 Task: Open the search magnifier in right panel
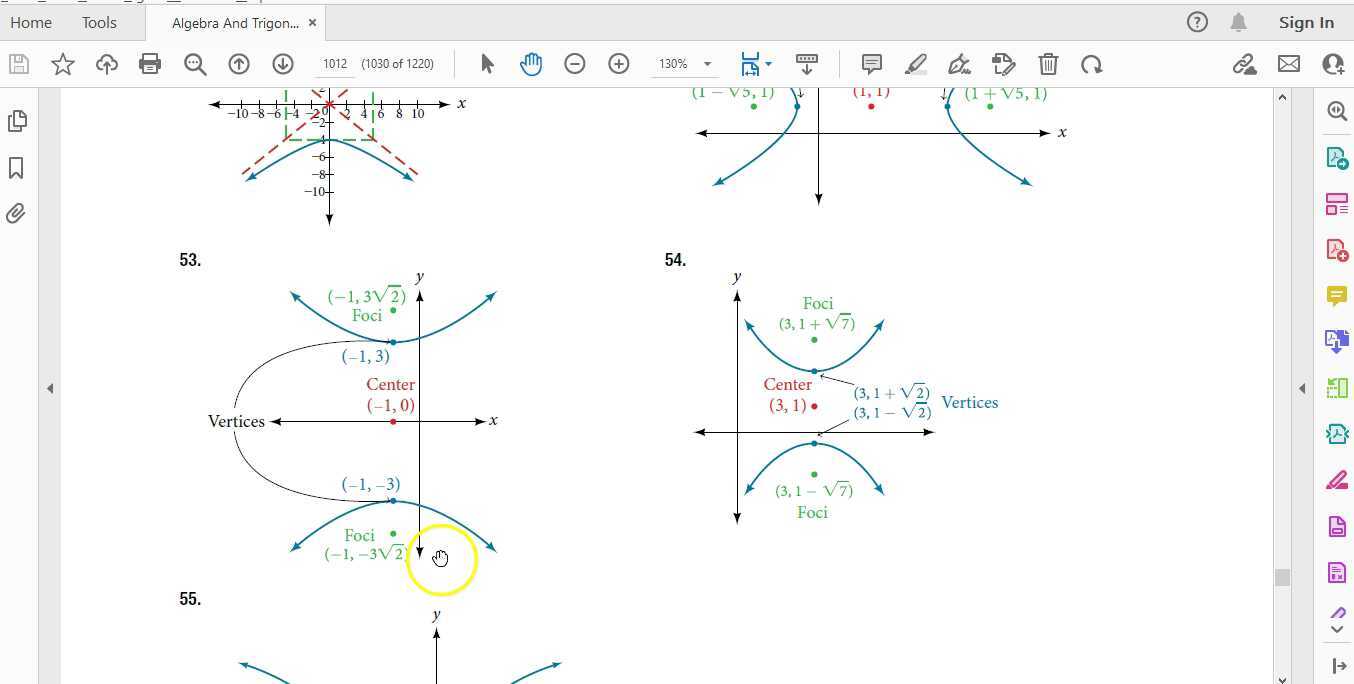coord(1337,111)
